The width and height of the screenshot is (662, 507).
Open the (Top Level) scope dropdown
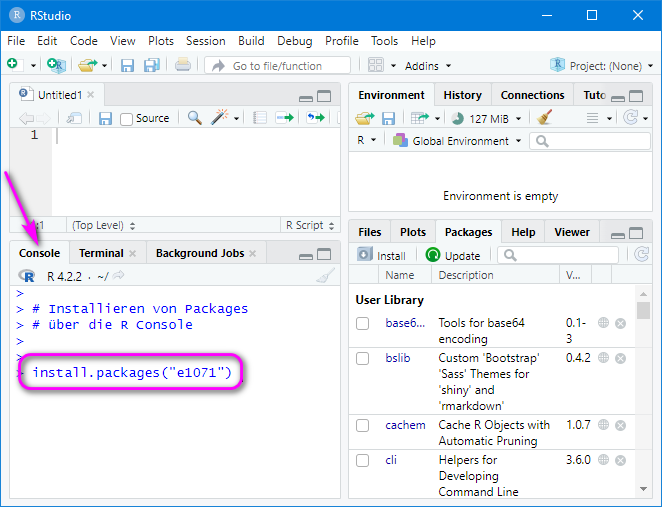point(103,225)
